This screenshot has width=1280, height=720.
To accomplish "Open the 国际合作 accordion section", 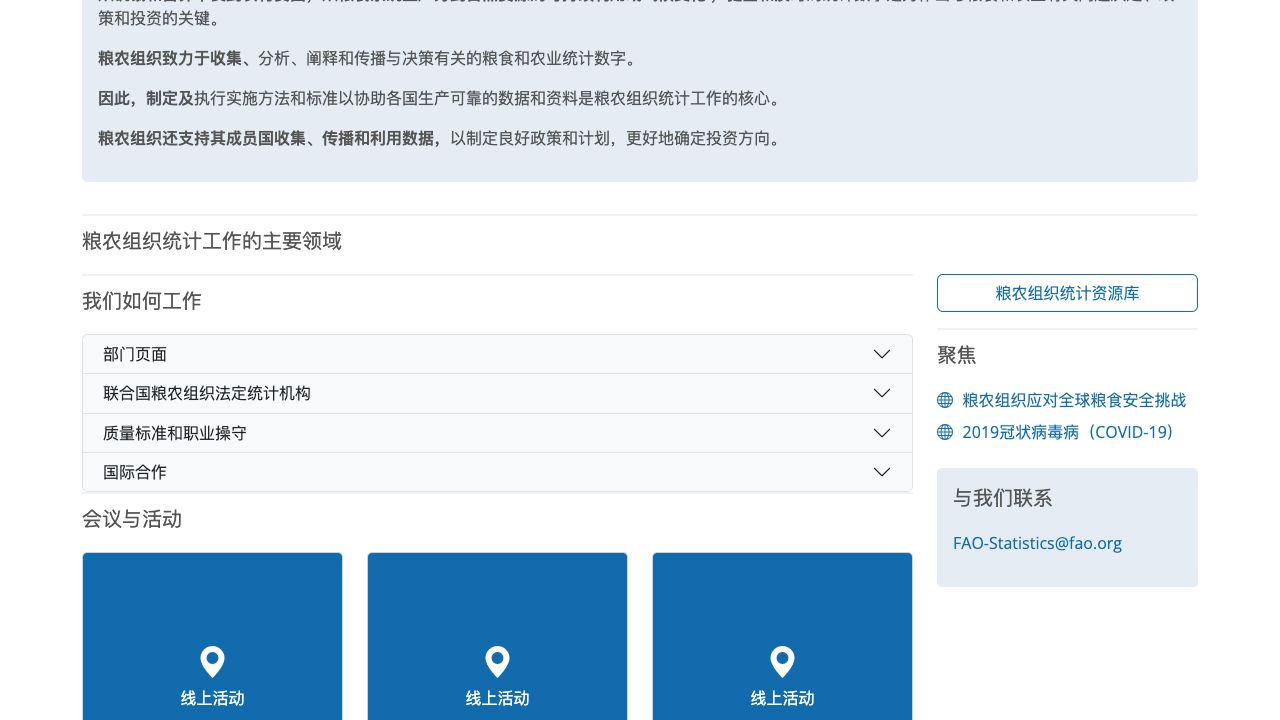I will 135,472.
